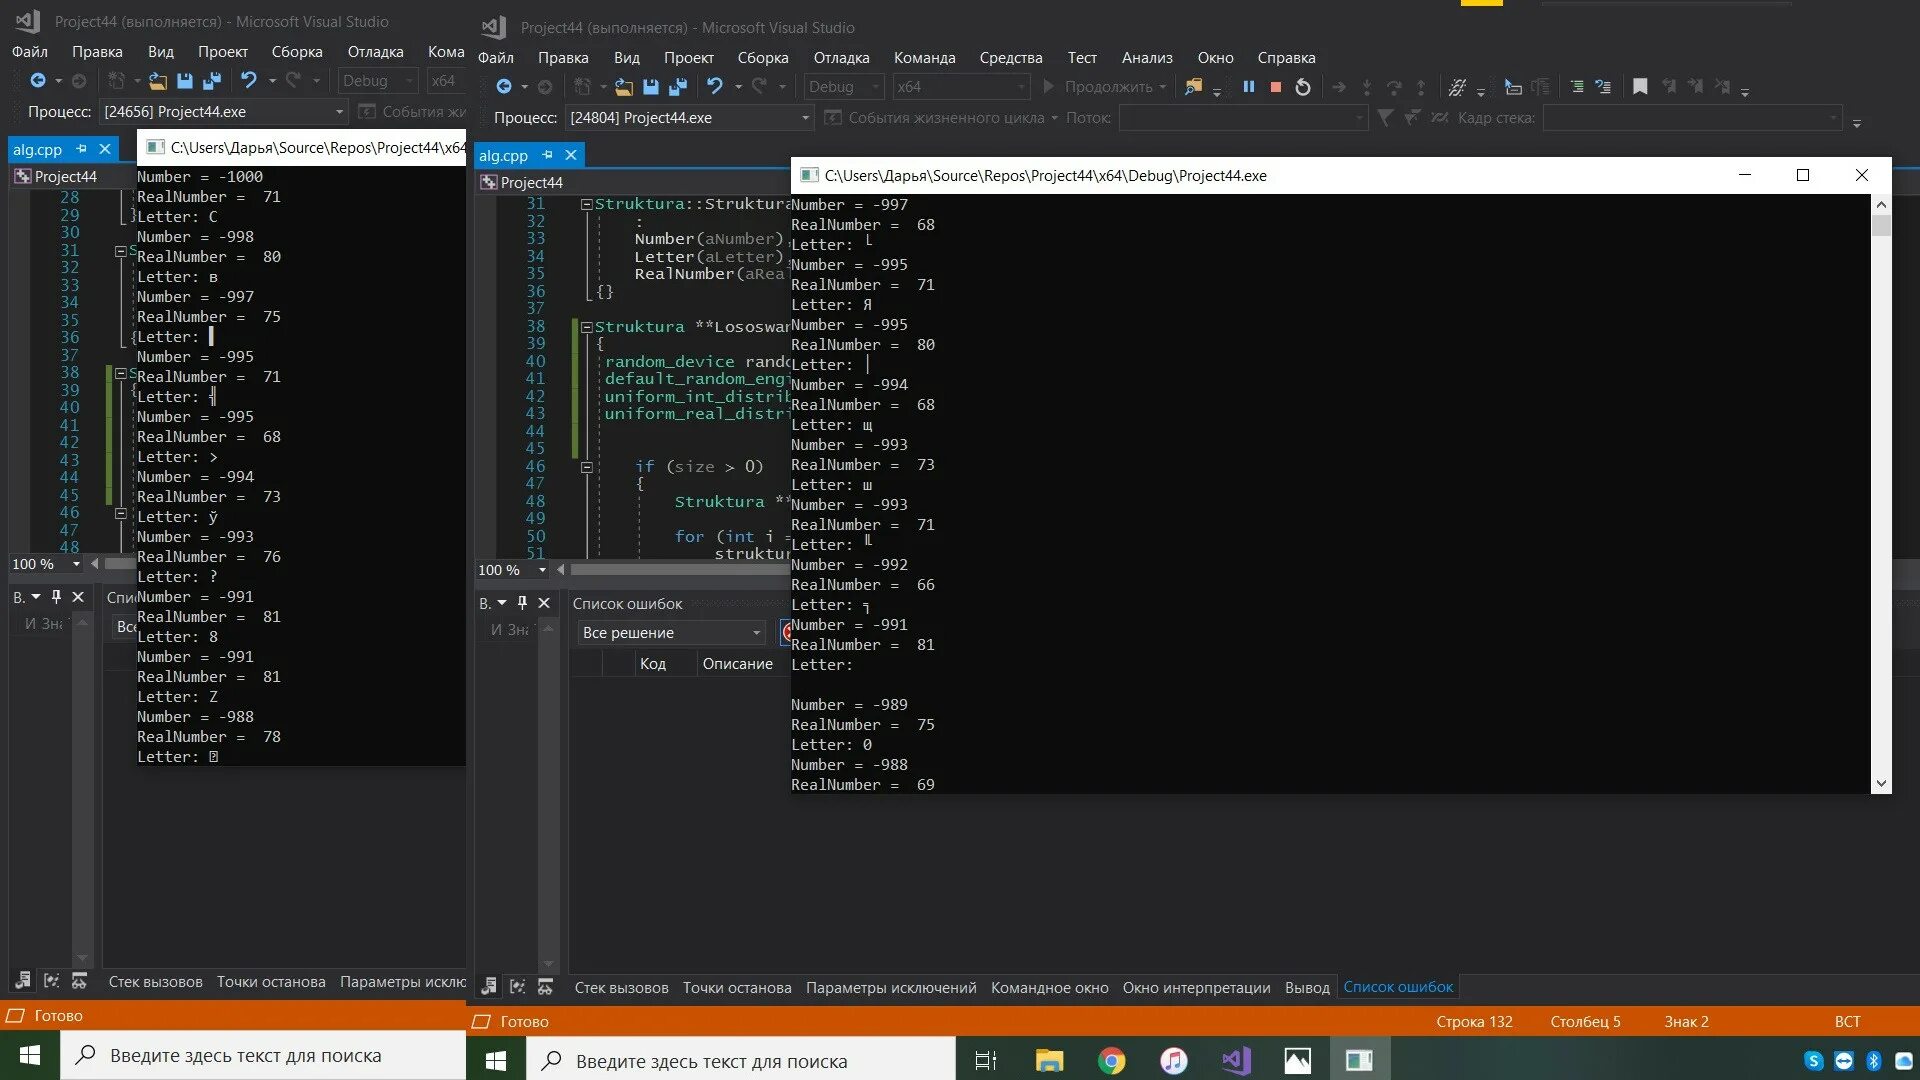The height and width of the screenshot is (1080, 1920).
Task: Open Средства menu in right window
Action: point(1011,58)
